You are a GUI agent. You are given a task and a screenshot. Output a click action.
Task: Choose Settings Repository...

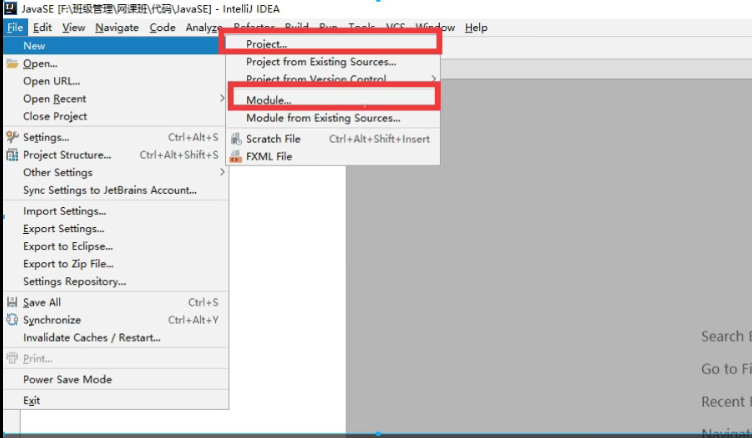114,282
